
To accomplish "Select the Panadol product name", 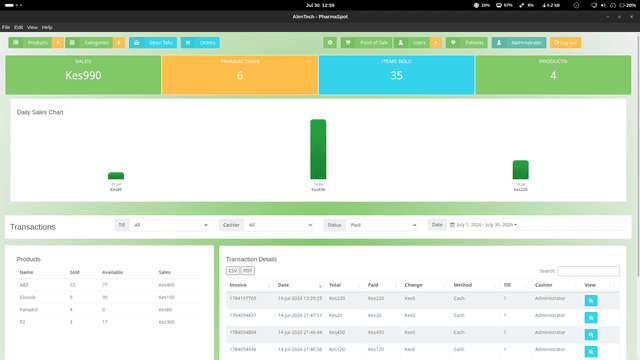I will (28, 310).
